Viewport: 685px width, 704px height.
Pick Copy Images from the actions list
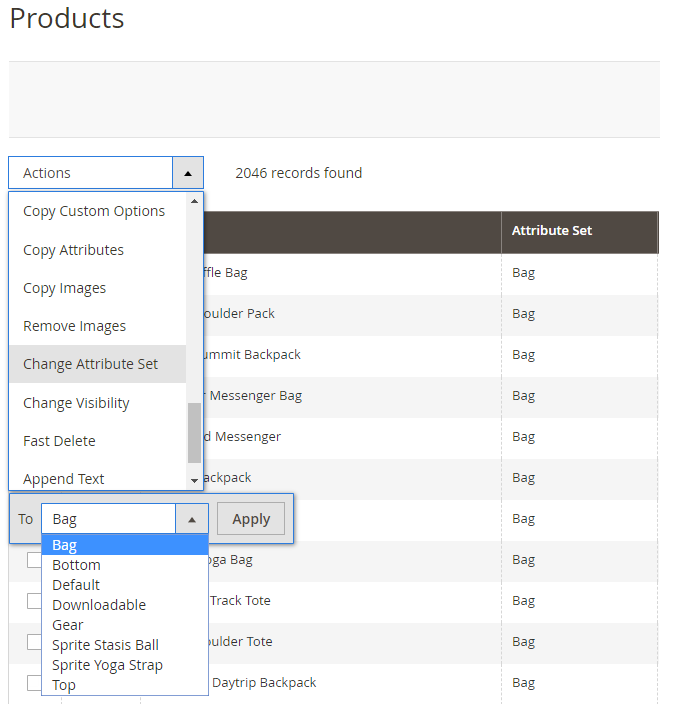pos(65,288)
